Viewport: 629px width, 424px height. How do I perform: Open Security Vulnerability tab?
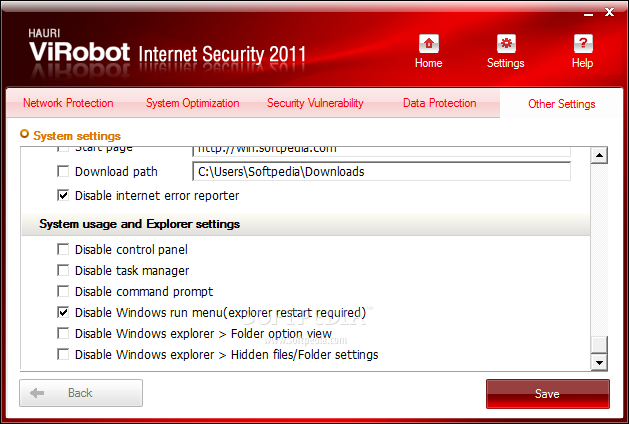[315, 103]
